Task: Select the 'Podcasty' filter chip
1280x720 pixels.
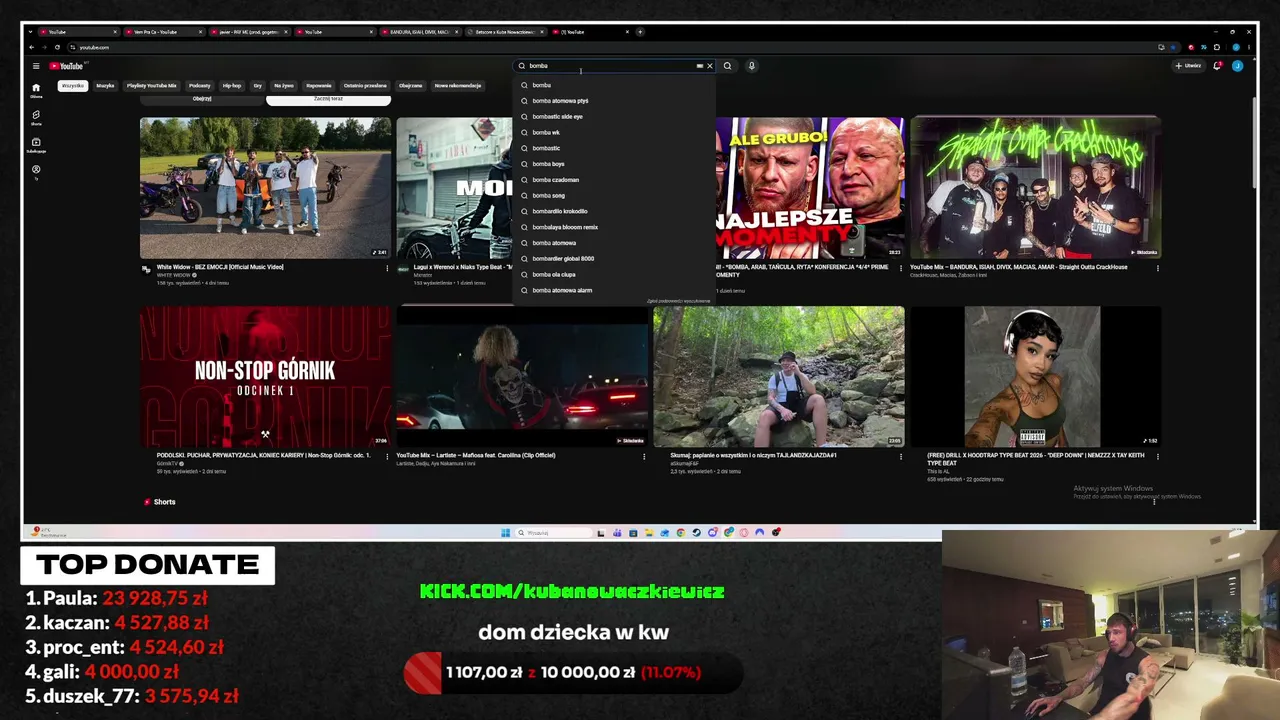Action: 199,86
